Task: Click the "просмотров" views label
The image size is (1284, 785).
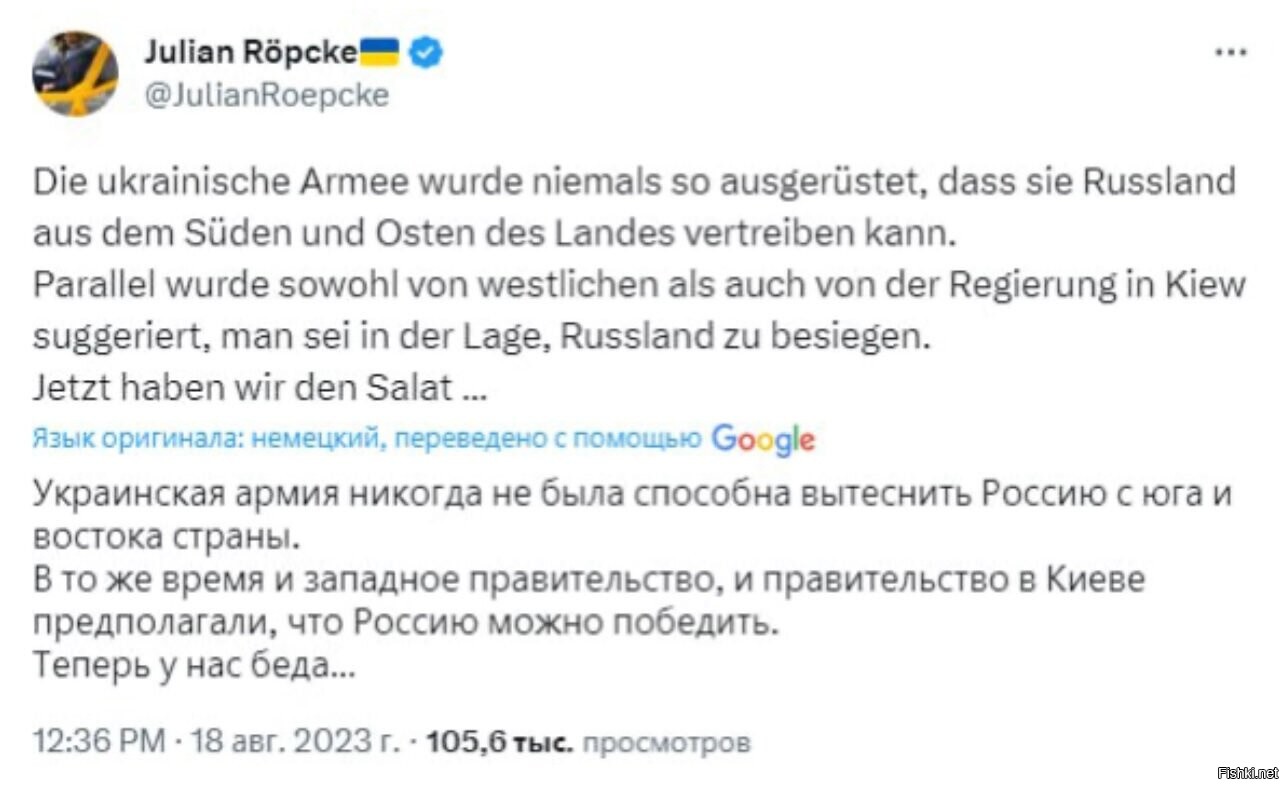Action: click(x=665, y=743)
